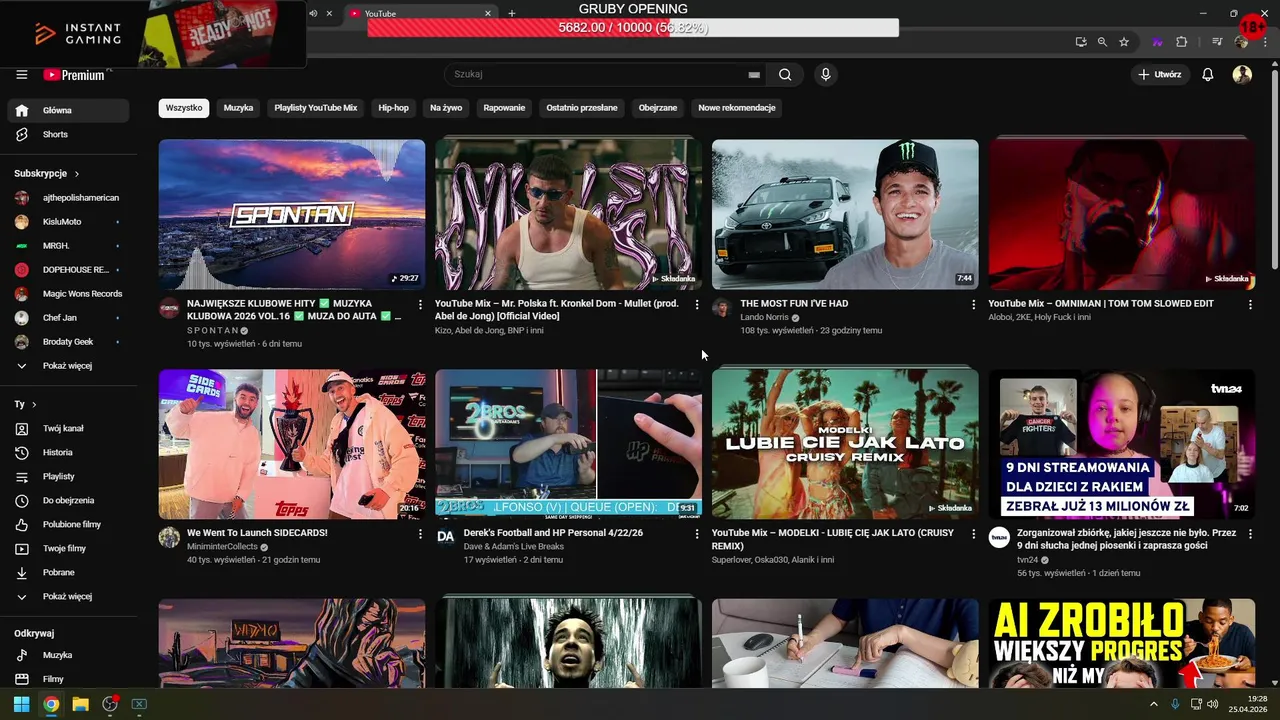
Task: Click the purple extension icon in Chrome toolbar
Action: [1158, 42]
